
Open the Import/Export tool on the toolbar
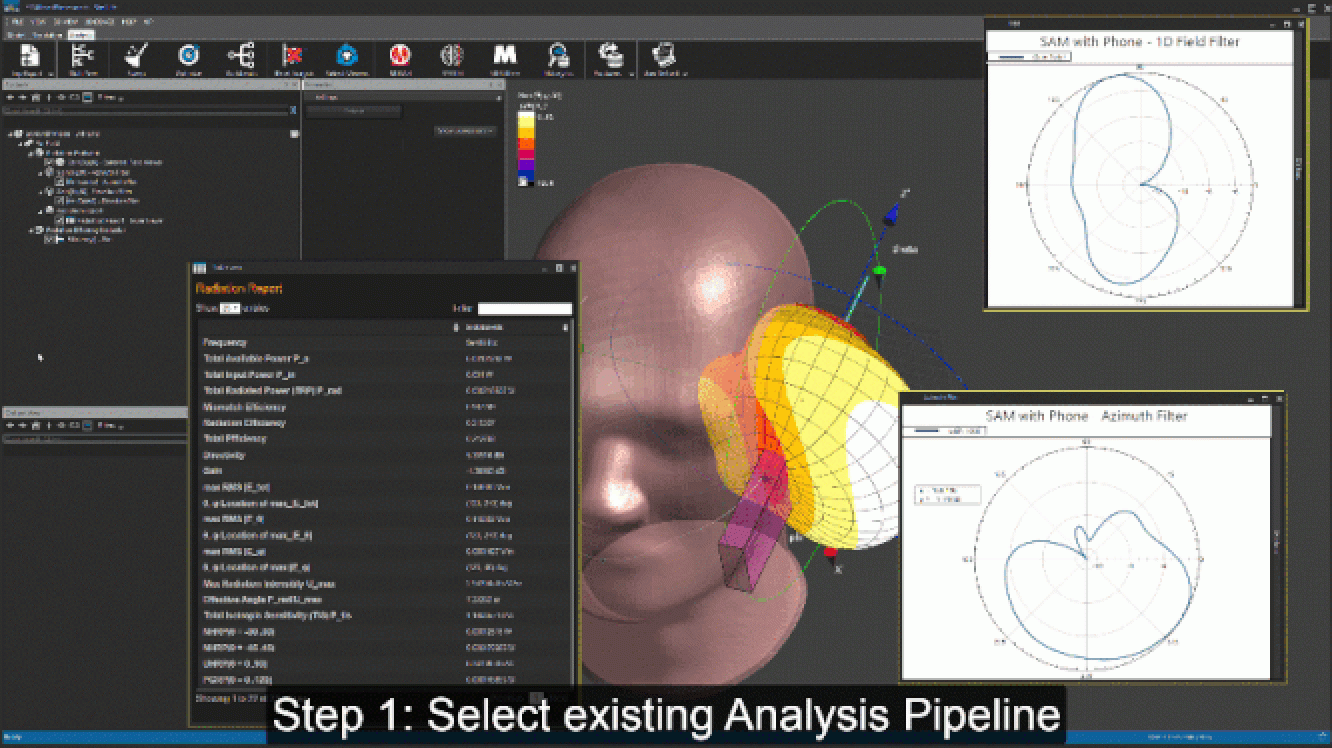[28, 55]
